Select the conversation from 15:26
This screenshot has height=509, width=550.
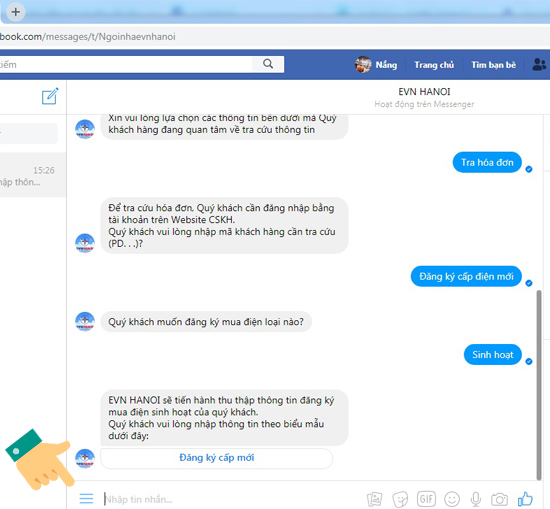pos(33,175)
